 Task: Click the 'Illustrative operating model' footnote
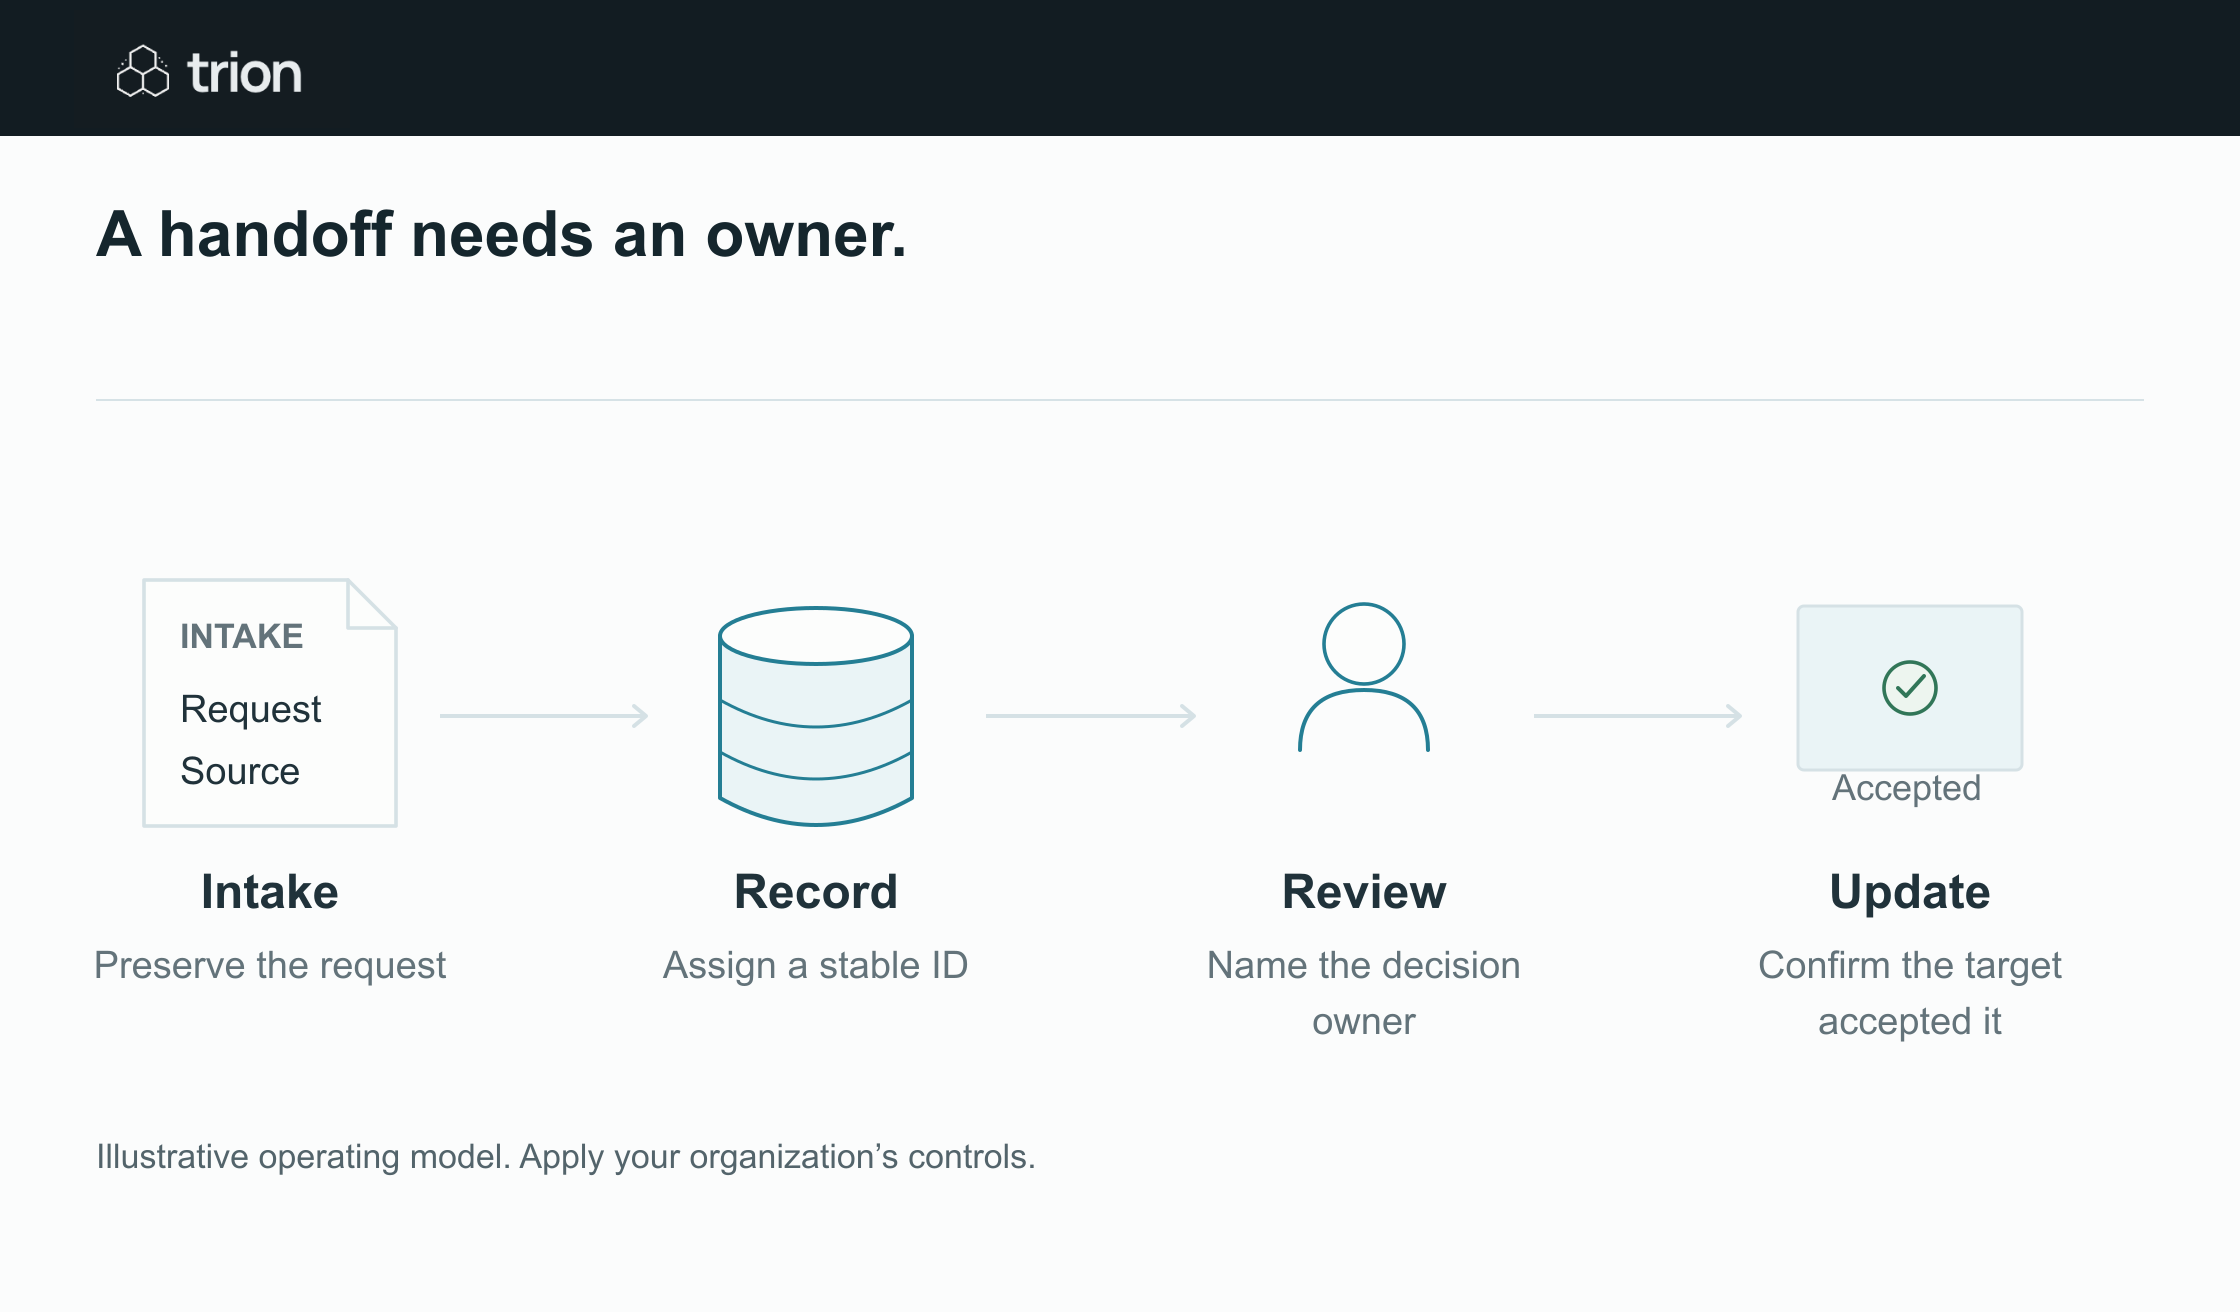click(x=566, y=1156)
